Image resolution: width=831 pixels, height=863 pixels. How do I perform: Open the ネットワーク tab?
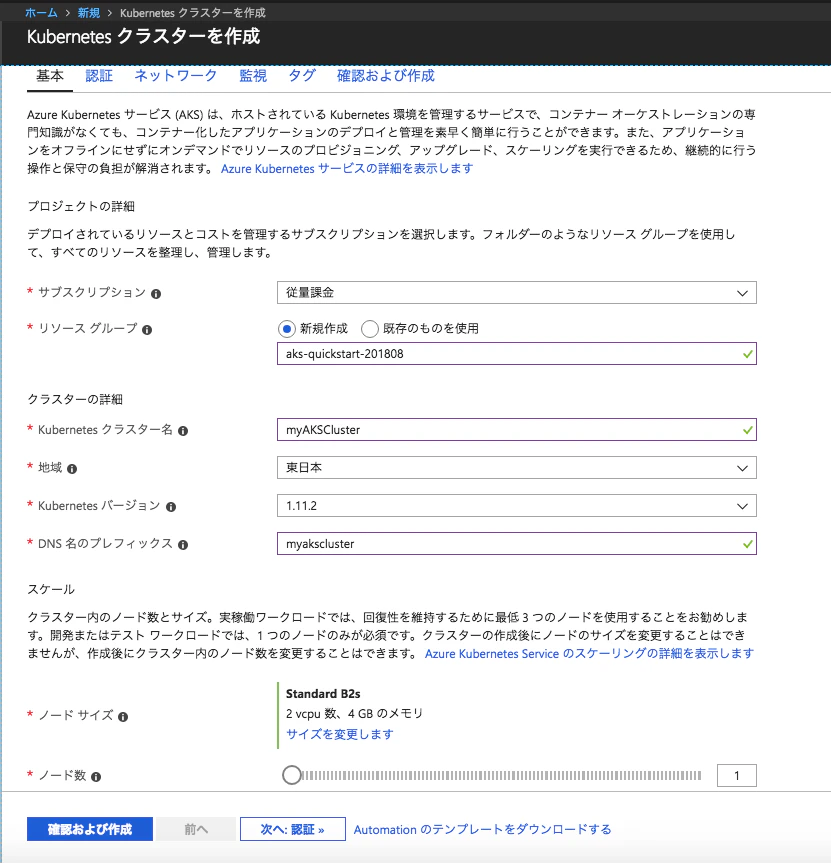coord(176,75)
